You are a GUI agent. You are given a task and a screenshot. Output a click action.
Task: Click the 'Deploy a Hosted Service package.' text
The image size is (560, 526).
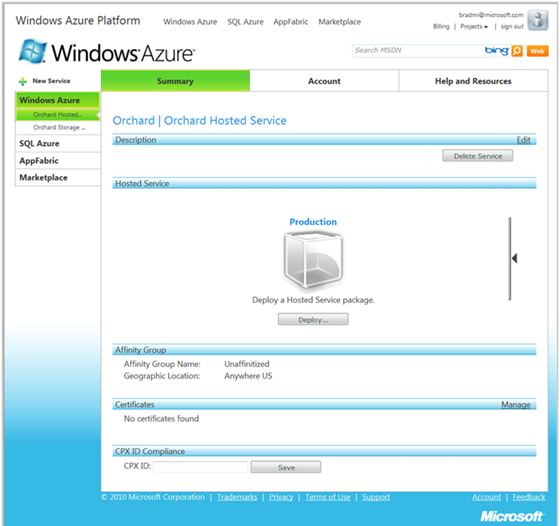point(313,300)
